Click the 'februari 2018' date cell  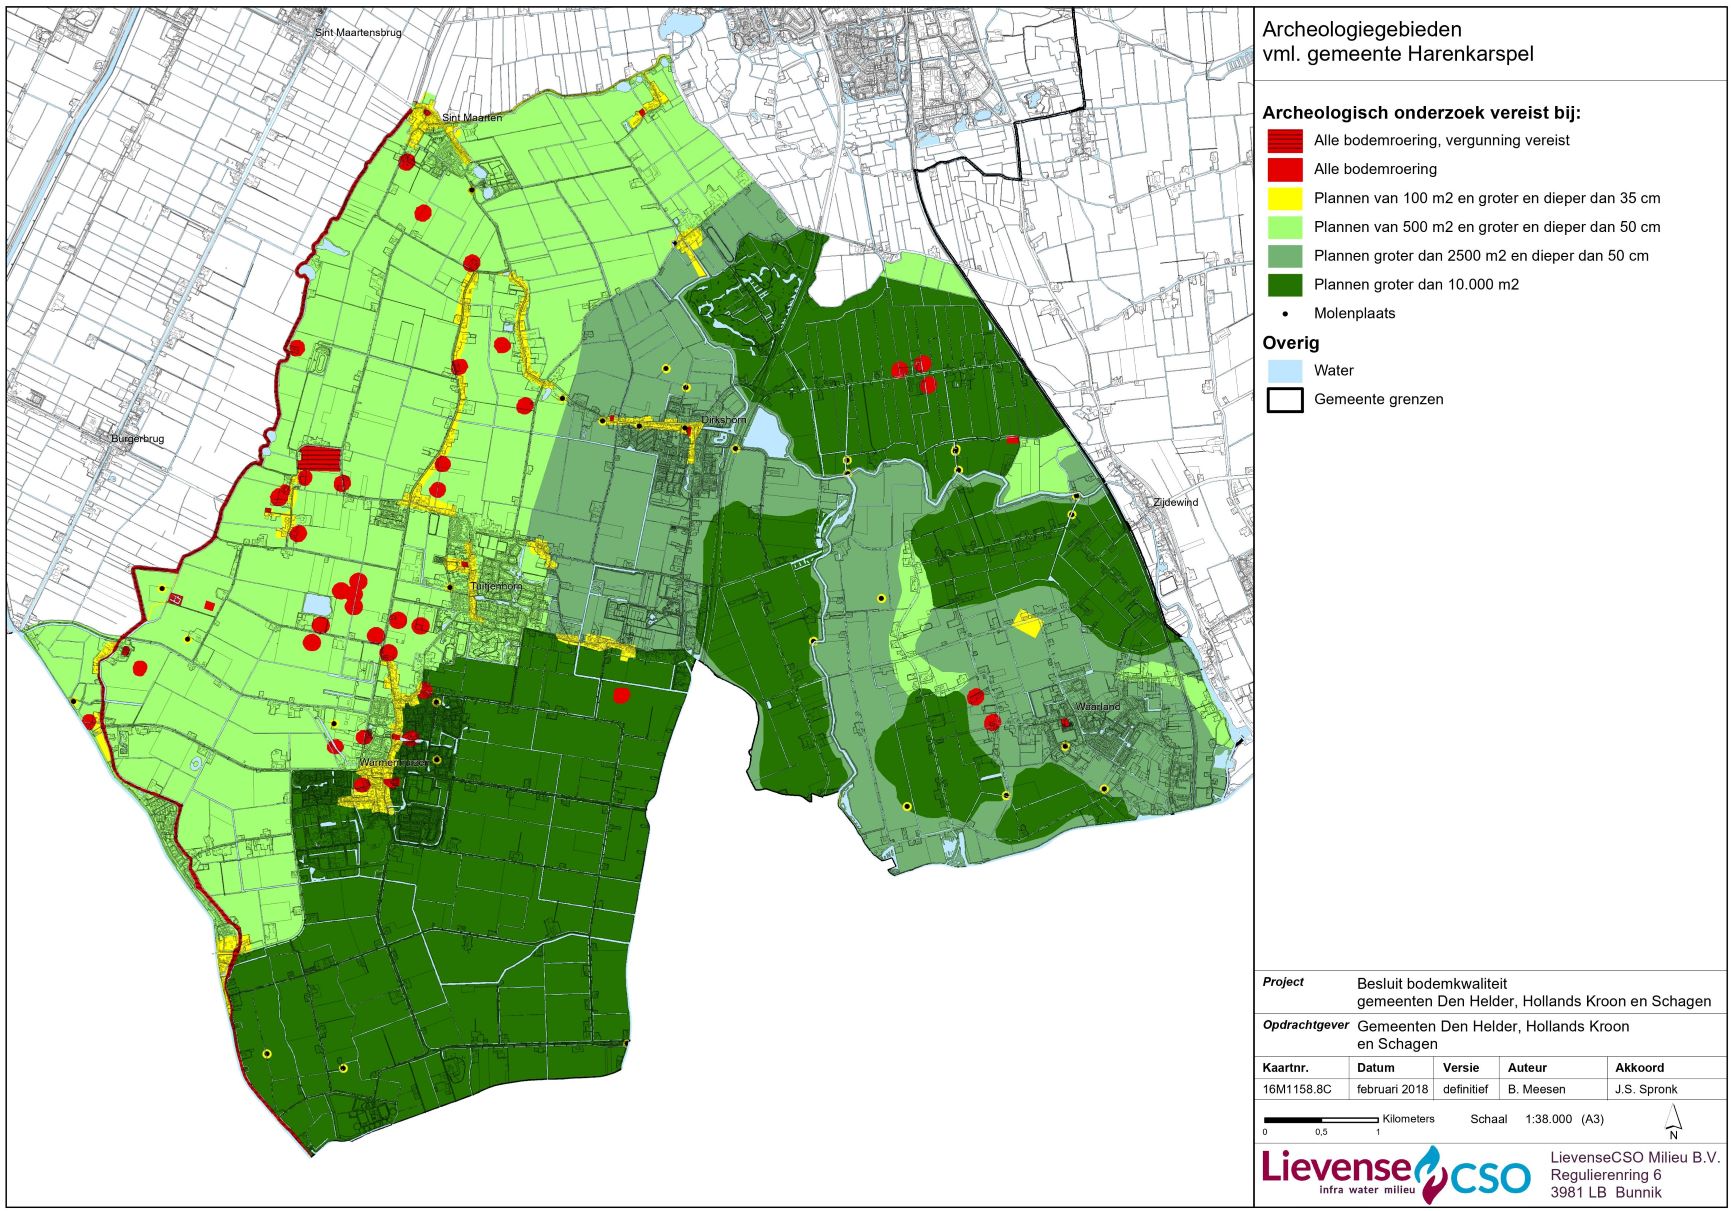click(1392, 1089)
